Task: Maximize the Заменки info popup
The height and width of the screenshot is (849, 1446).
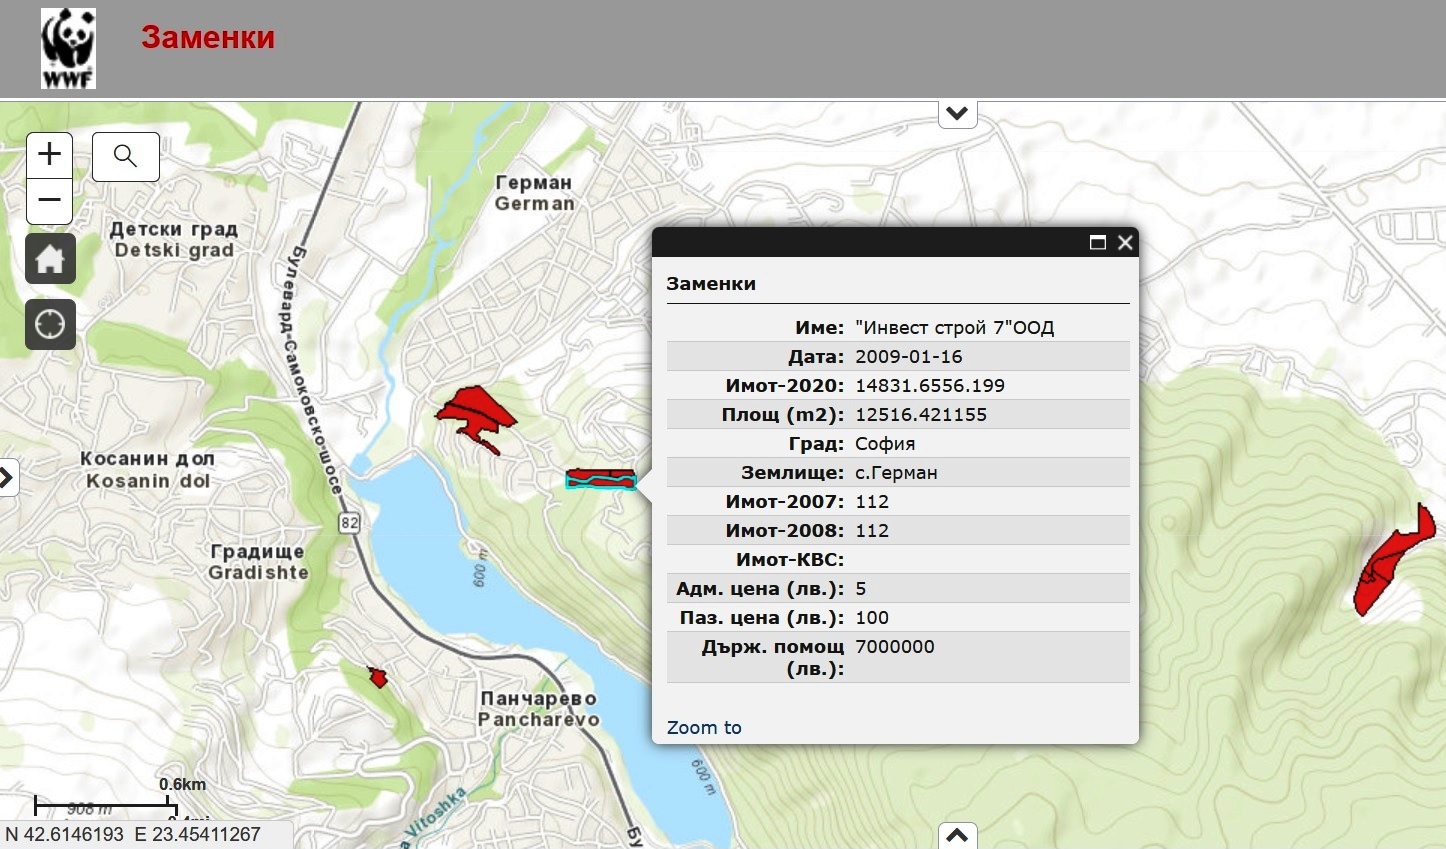Action: pyautogui.click(x=1097, y=243)
